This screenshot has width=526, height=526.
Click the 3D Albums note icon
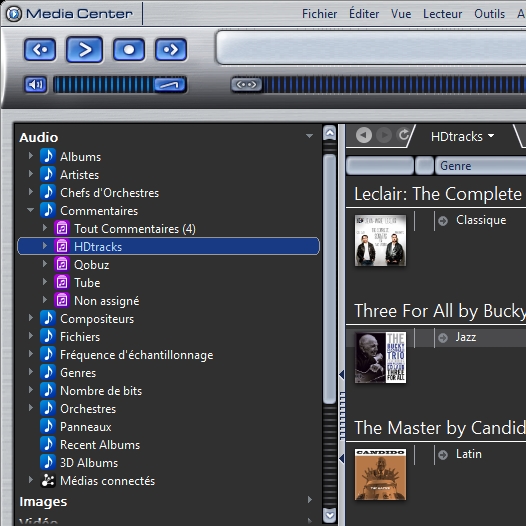(x=48, y=462)
